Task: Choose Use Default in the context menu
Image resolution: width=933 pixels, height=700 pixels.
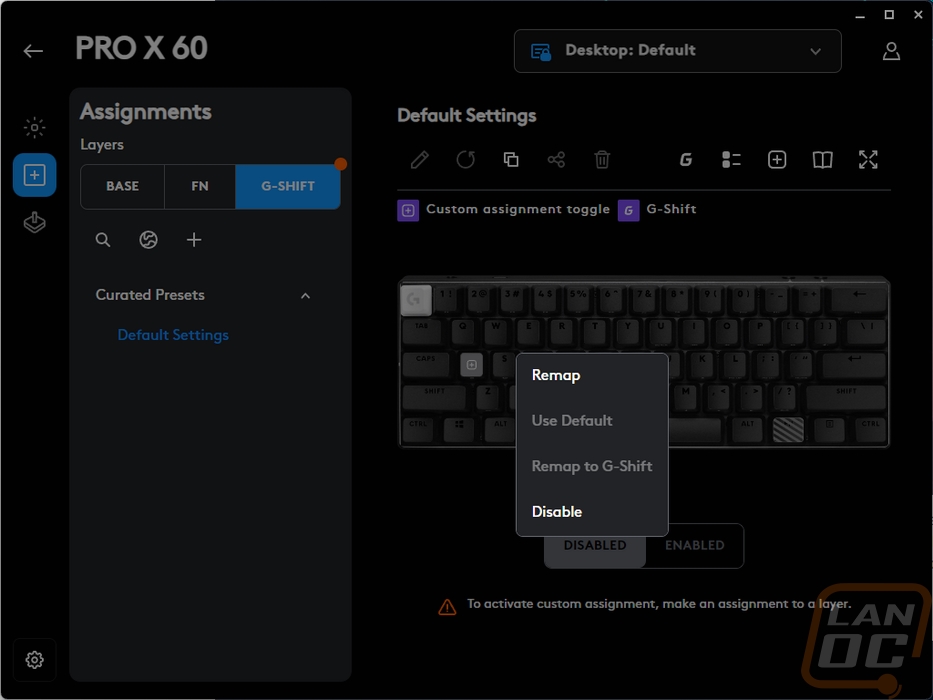Action: 592,421
